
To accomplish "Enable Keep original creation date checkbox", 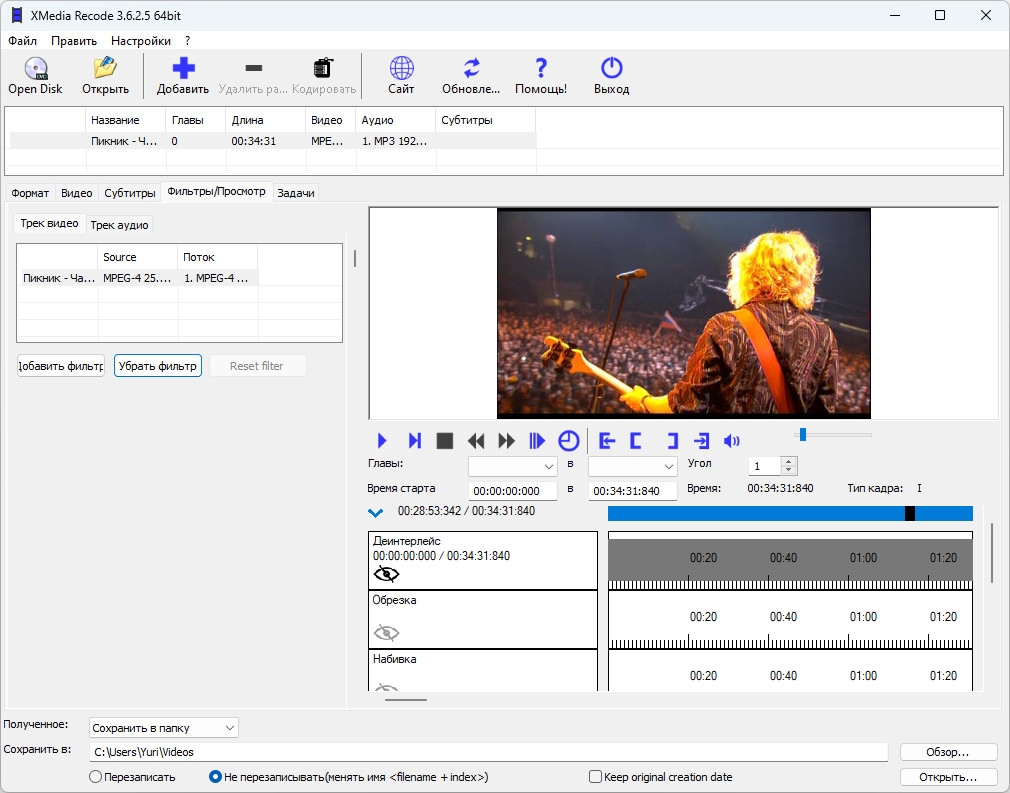I will click(596, 777).
